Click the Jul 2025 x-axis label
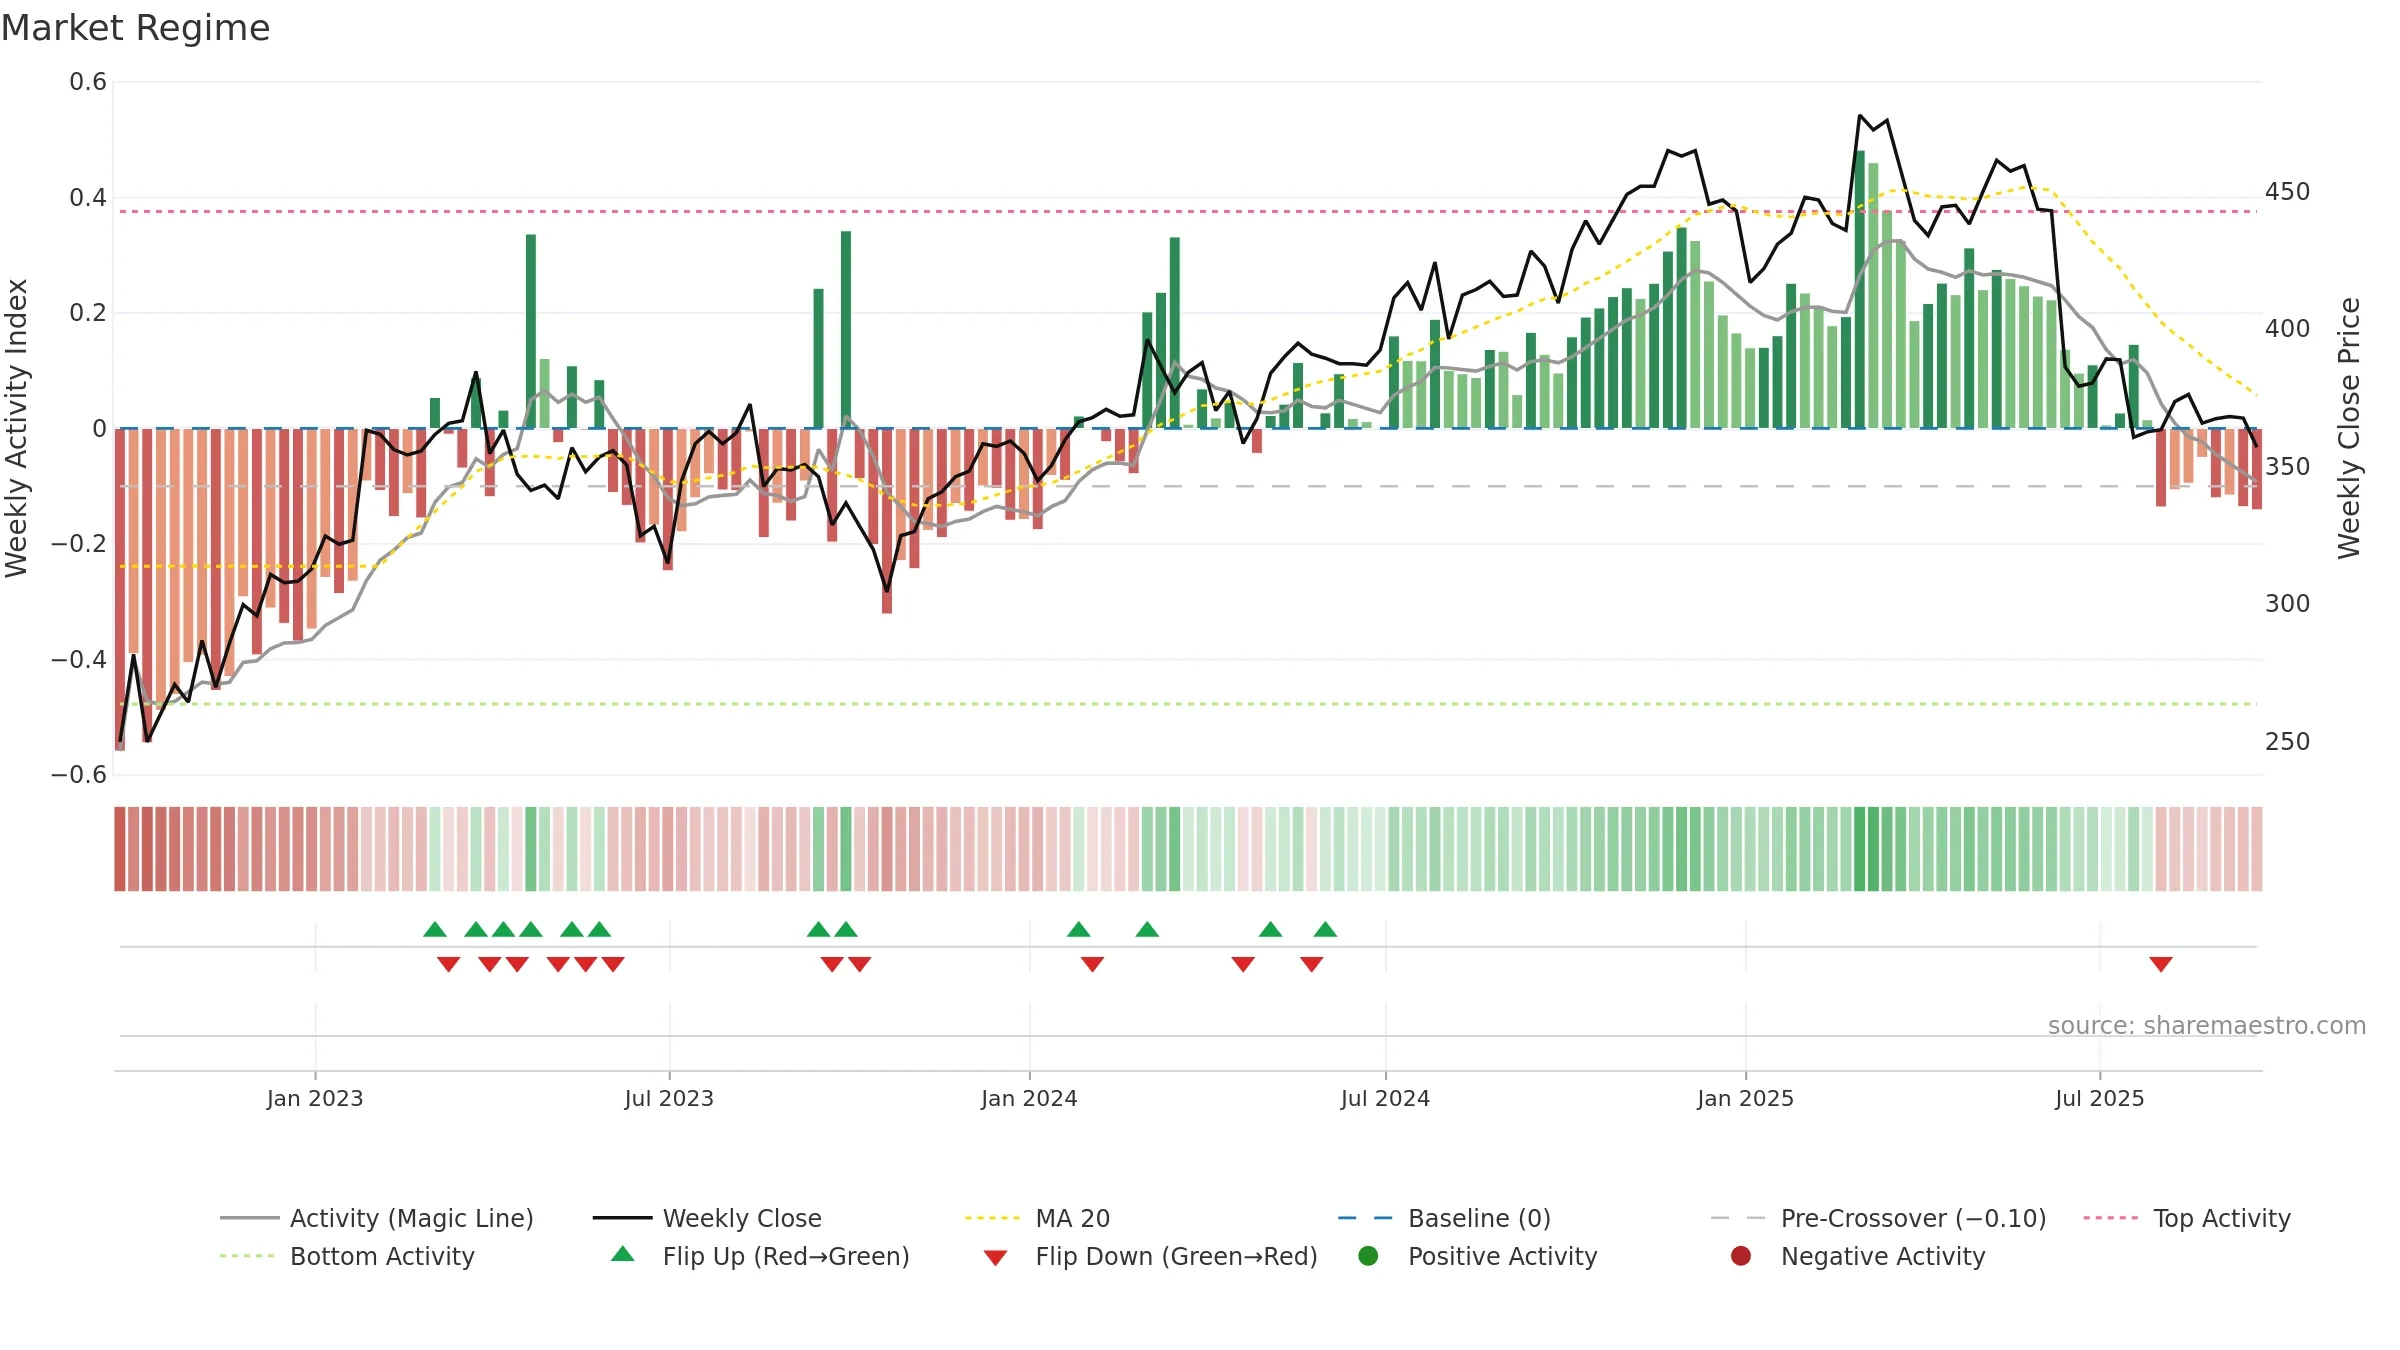 pyautogui.click(x=2100, y=1098)
